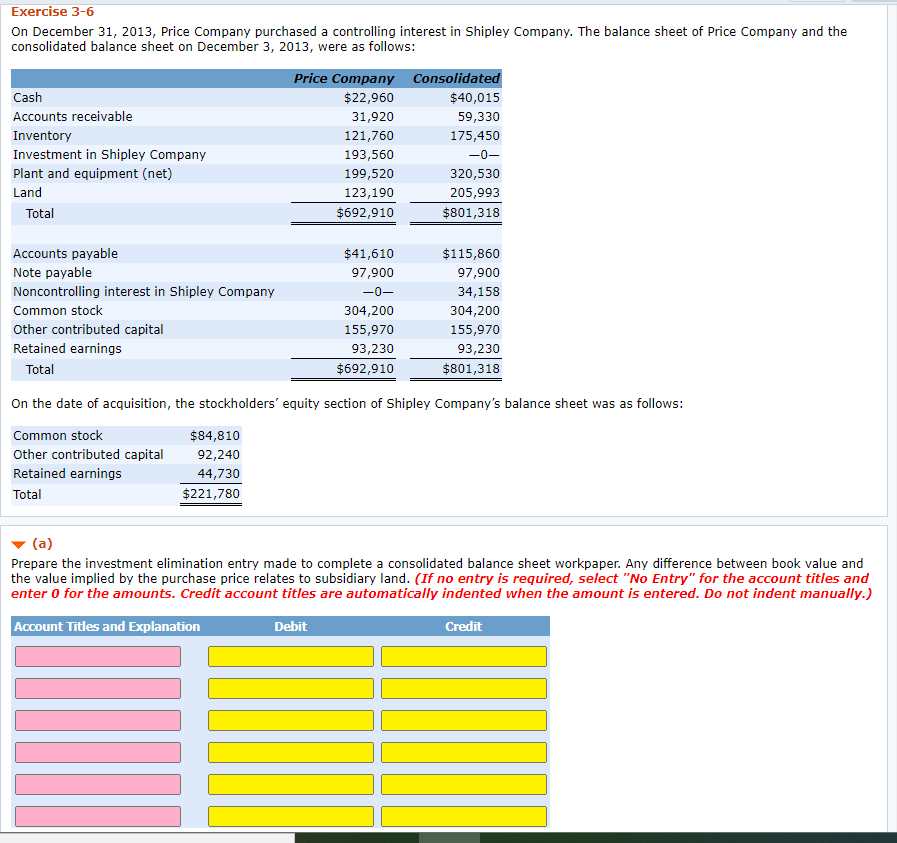Open the second account title dropdown
The height and width of the screenshot is (843, 897).
click(98, 688)
